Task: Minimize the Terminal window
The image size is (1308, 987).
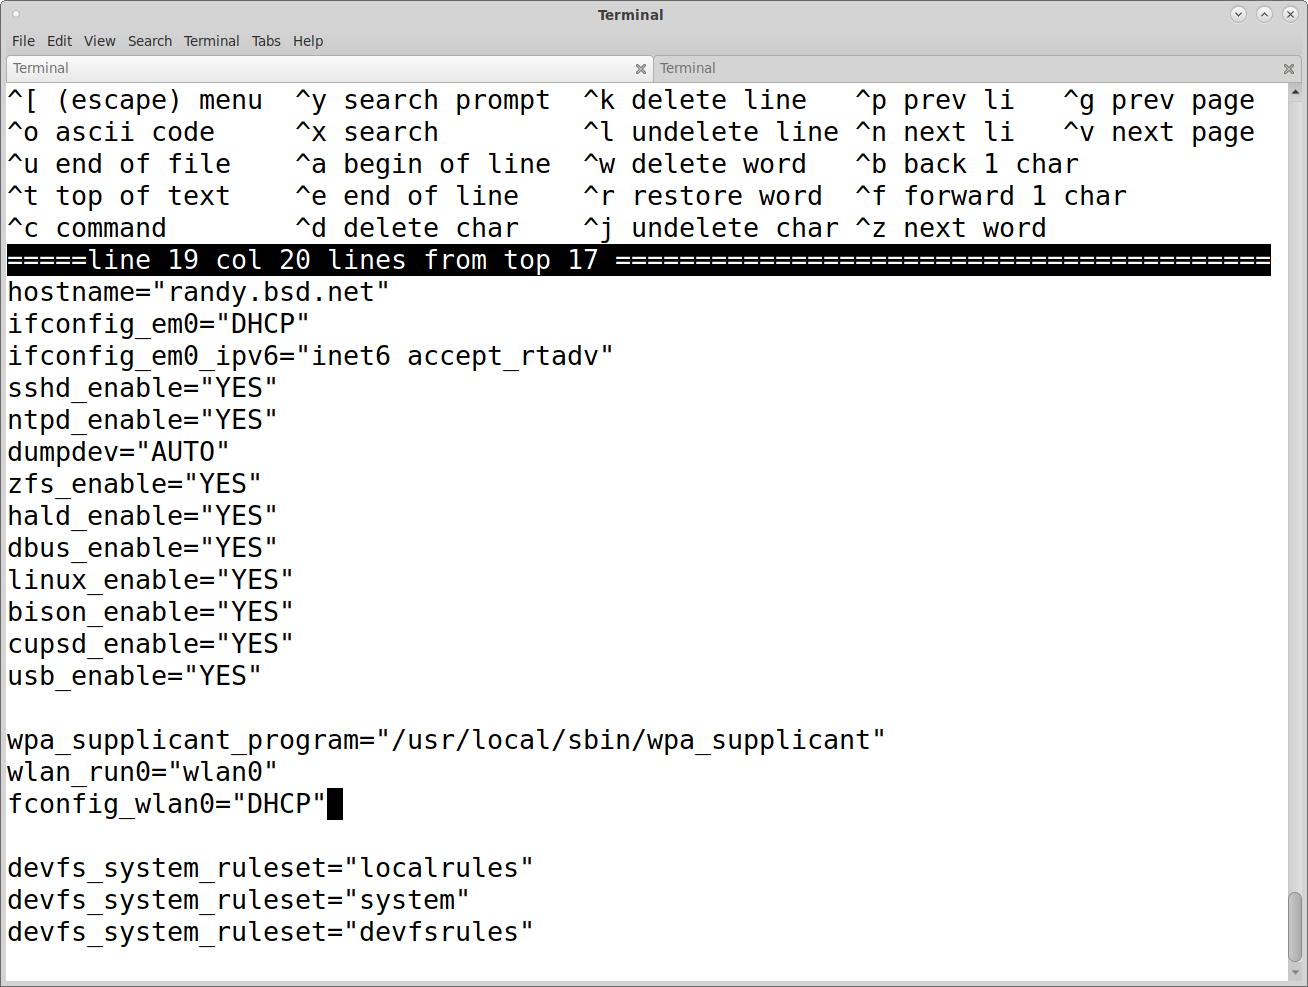Action: pyautogui.click(x=1238, y=14)
